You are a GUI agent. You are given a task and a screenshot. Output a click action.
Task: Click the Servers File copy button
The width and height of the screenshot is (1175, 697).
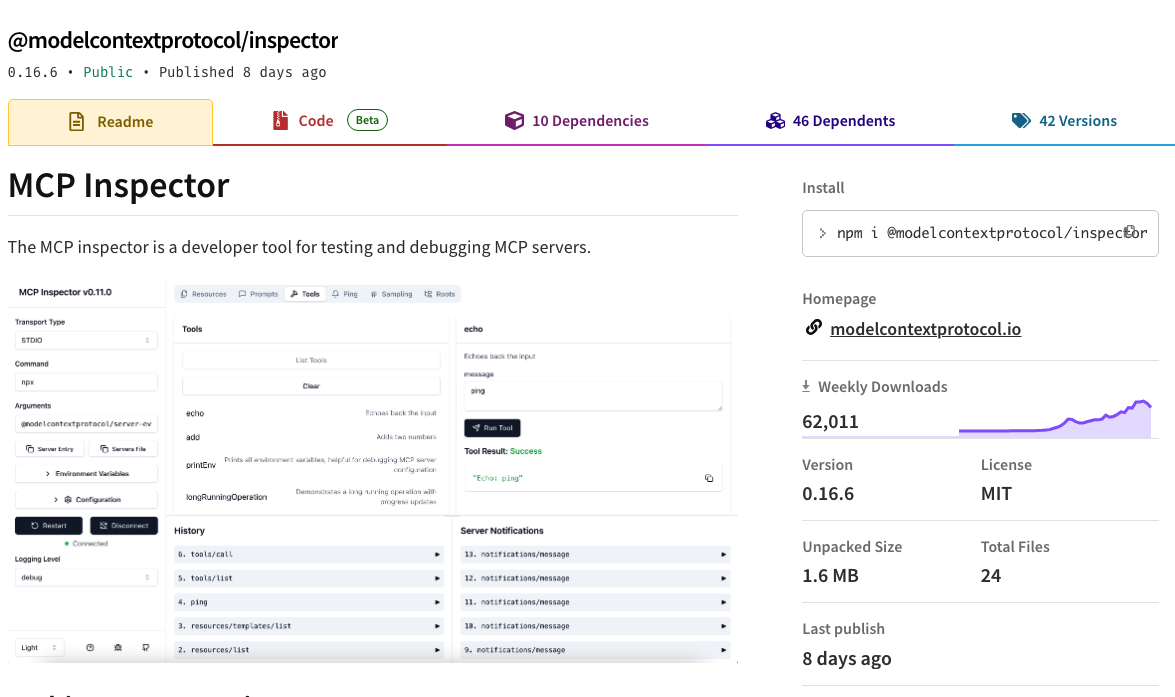[123, 449]
